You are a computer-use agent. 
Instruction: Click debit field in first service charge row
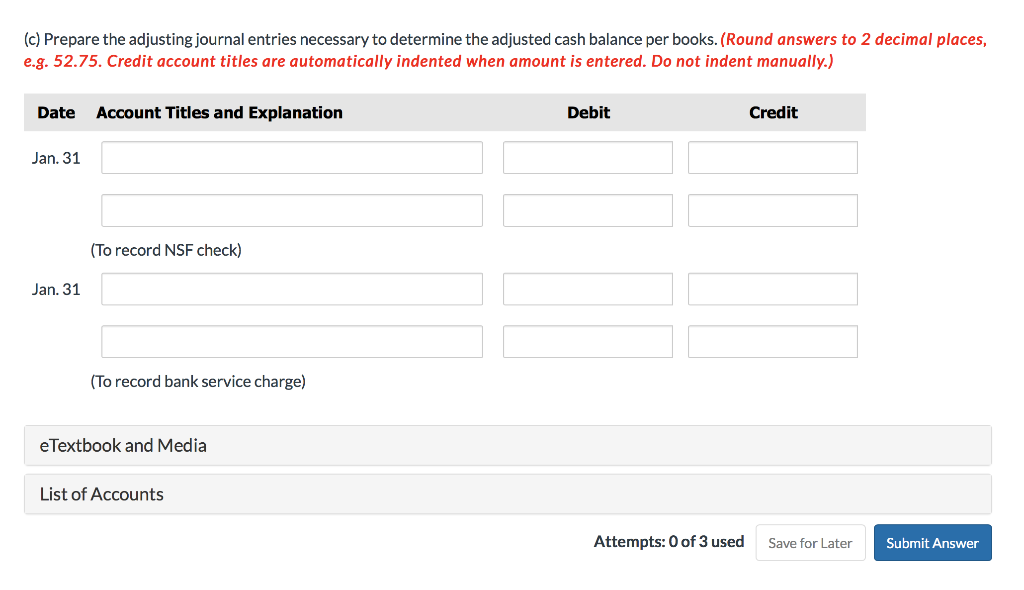click(x=588, y=289)
